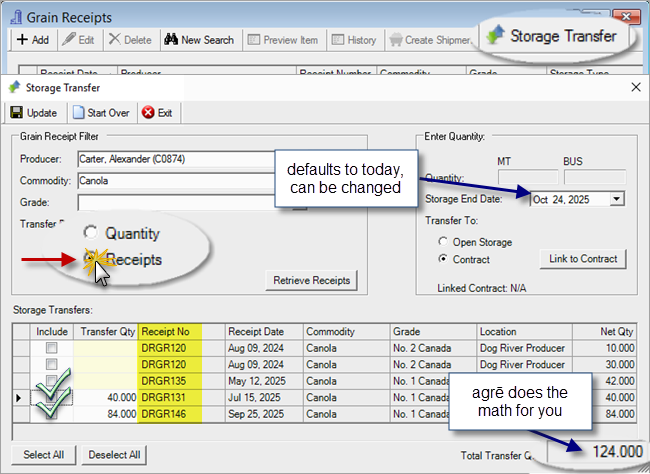Open History in Grain Receipts toolbar
Screen dimensions: 650x474
[x=354, y=40]
